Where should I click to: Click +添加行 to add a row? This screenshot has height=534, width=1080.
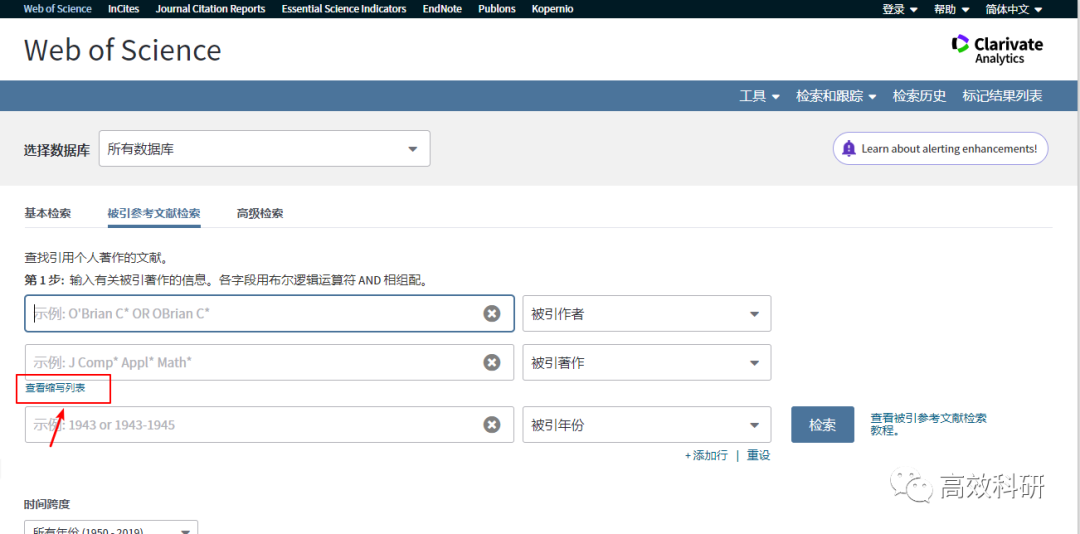[706, 455]
